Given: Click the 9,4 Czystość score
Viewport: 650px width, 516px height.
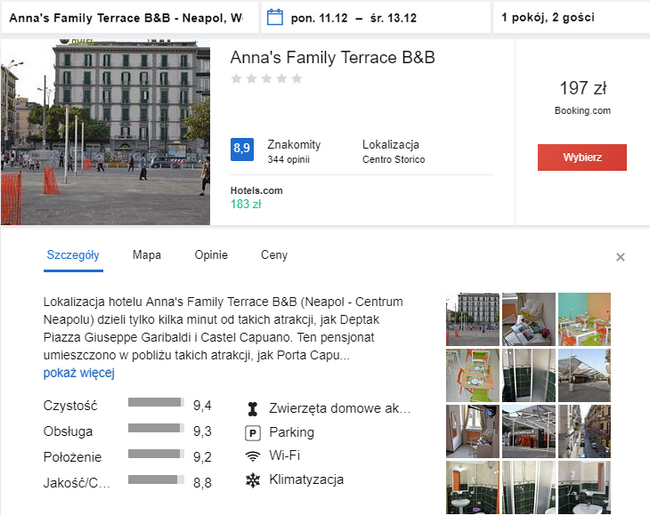Looking at the screenshot, I should [202, 405].
